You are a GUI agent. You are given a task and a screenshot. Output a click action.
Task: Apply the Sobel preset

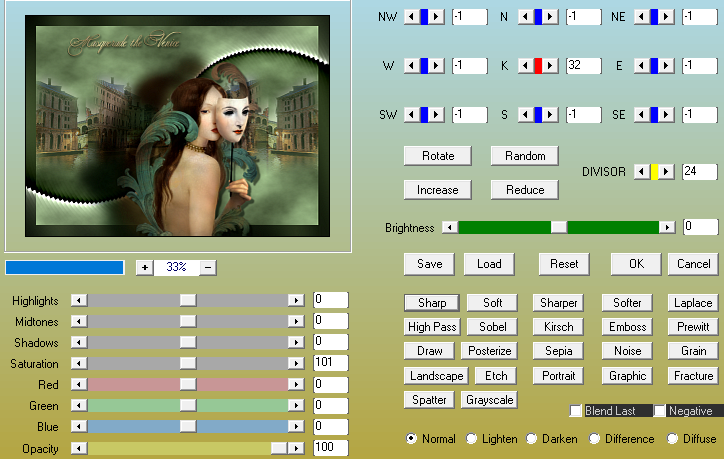coord(492,327)
